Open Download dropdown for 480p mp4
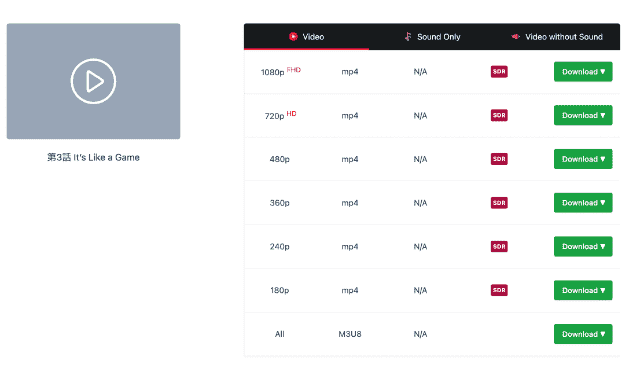 [x=583, y=159]
